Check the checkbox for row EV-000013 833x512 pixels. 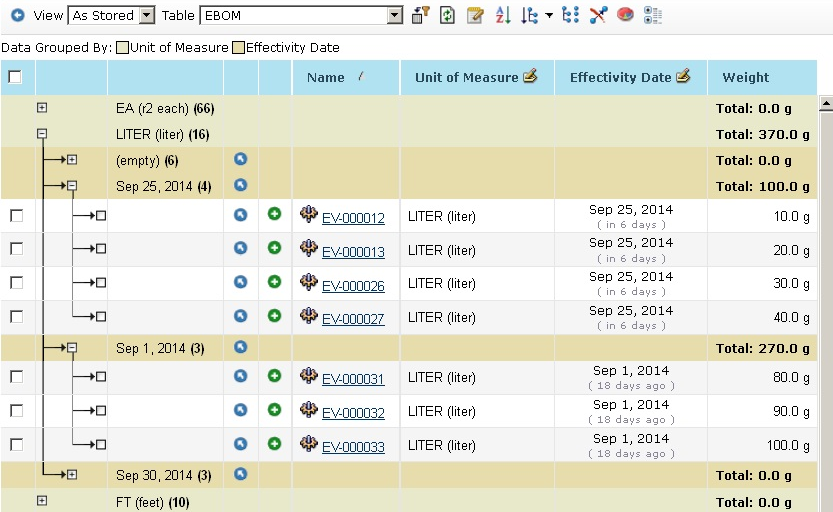pos(16,249)
